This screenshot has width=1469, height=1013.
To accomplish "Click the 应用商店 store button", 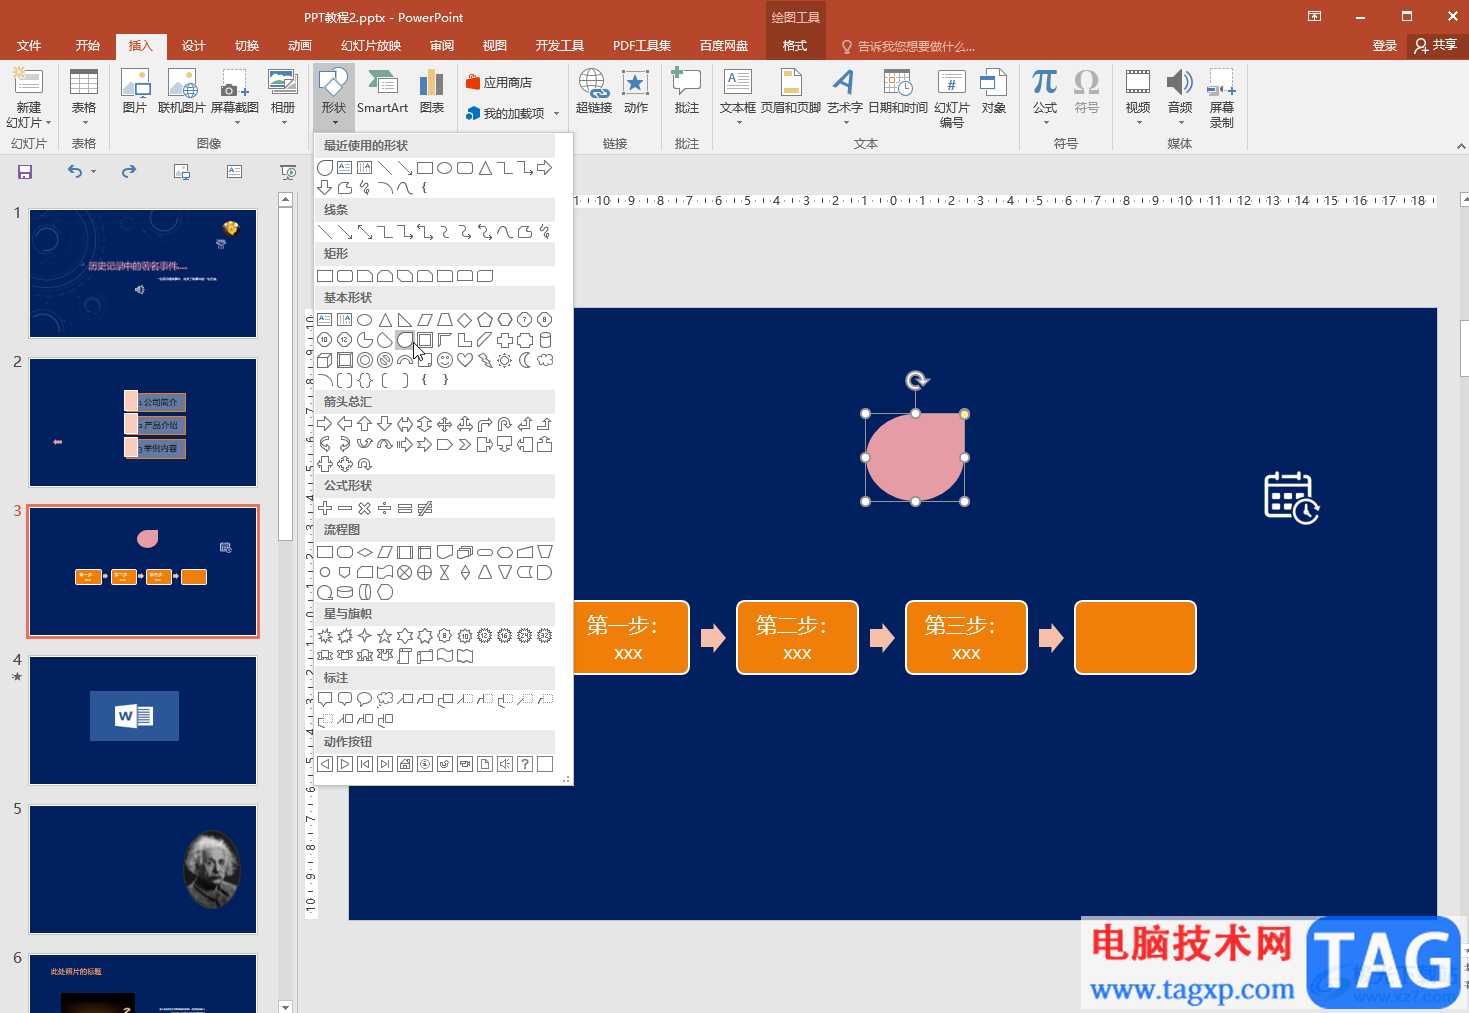I will [x=499, y=83].
